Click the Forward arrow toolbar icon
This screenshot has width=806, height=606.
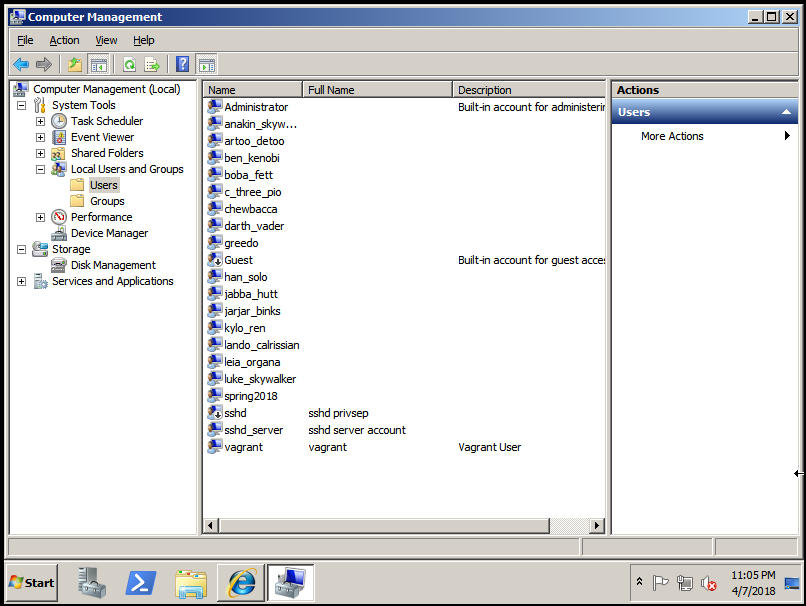click(44, 65)
